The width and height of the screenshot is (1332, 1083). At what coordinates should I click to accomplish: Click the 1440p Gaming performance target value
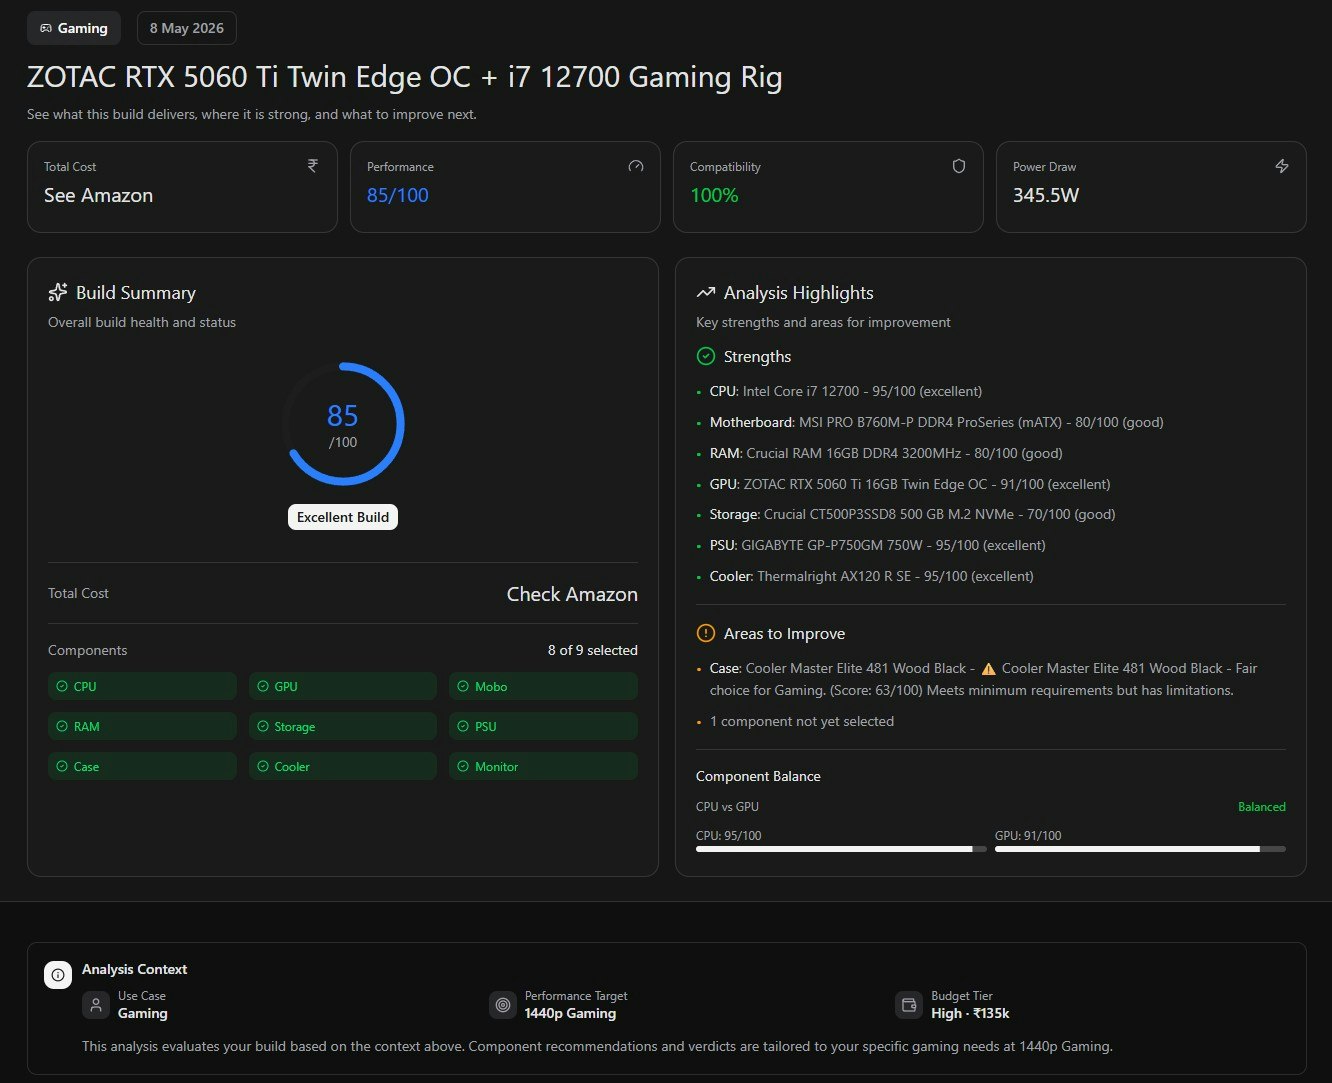[x=570, y=1013]
